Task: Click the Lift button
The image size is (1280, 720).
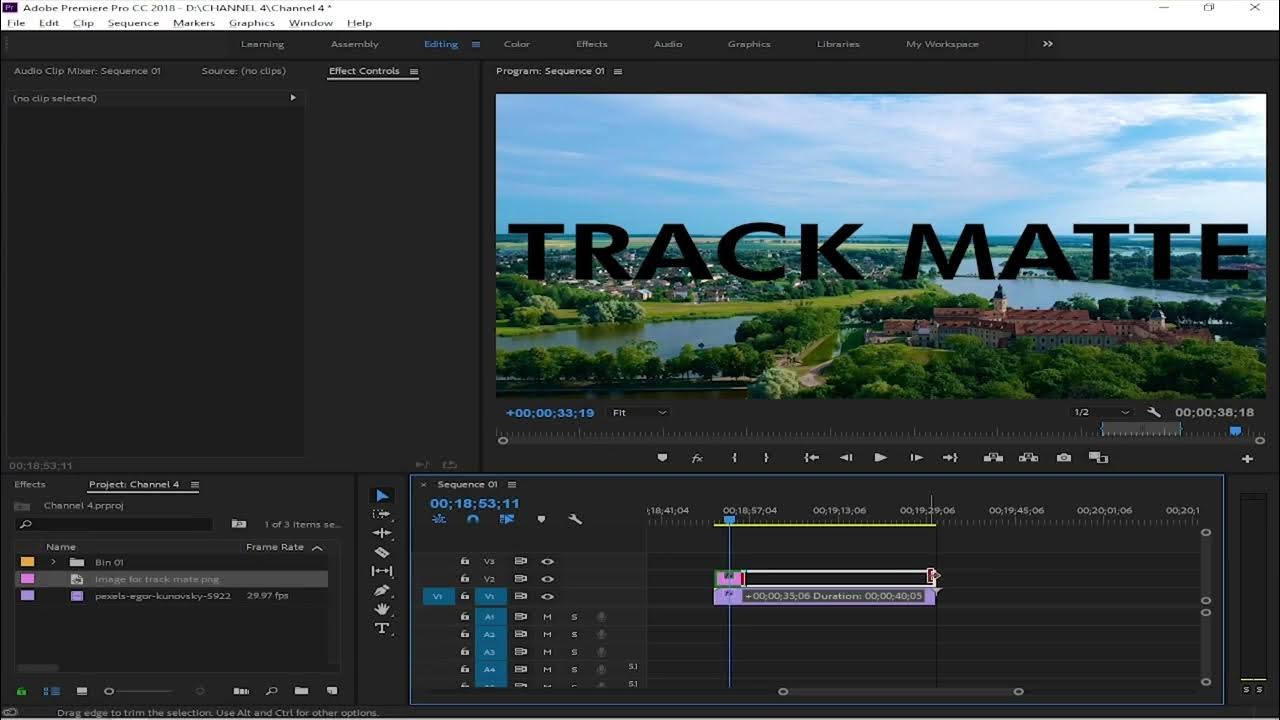Action: 993,457
